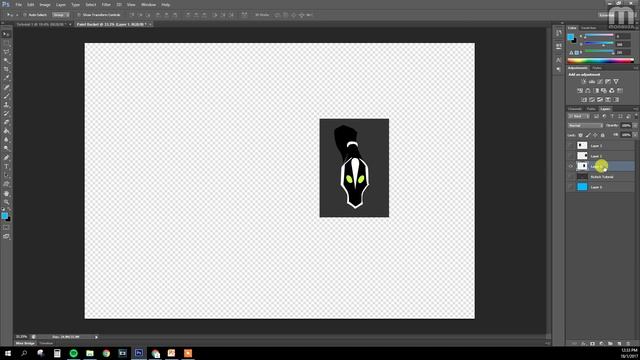Delete layer using the trash icon
This screenshot has width=640, height=360.
point(628,344)
